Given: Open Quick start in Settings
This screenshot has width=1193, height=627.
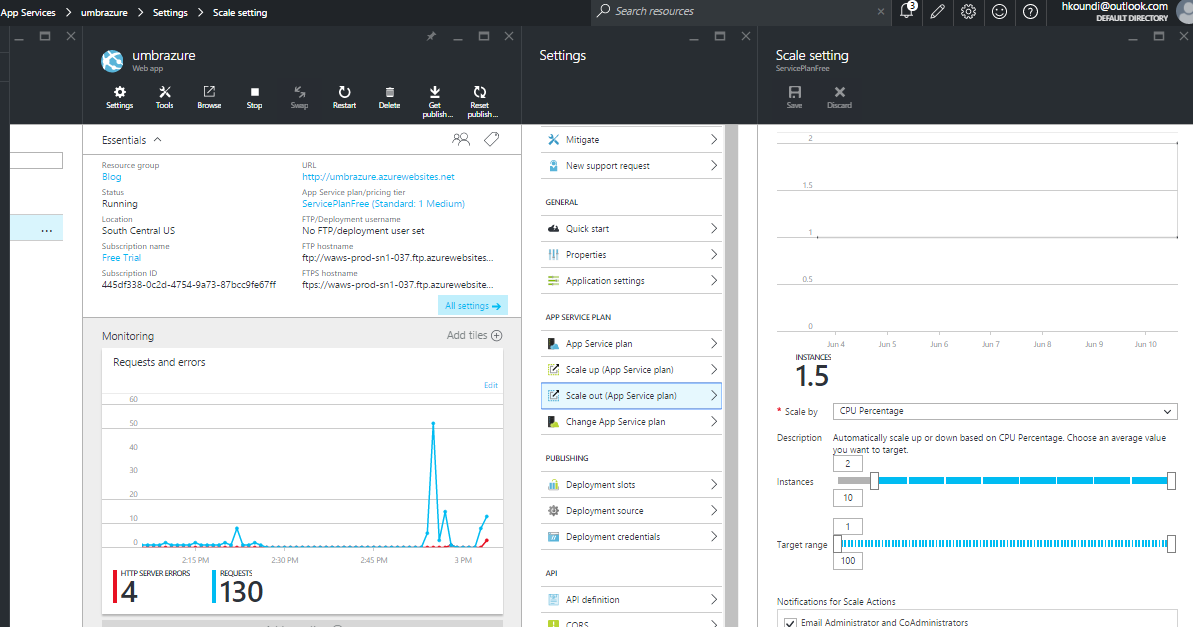Looking at the screenshot, I should (631, 228).
